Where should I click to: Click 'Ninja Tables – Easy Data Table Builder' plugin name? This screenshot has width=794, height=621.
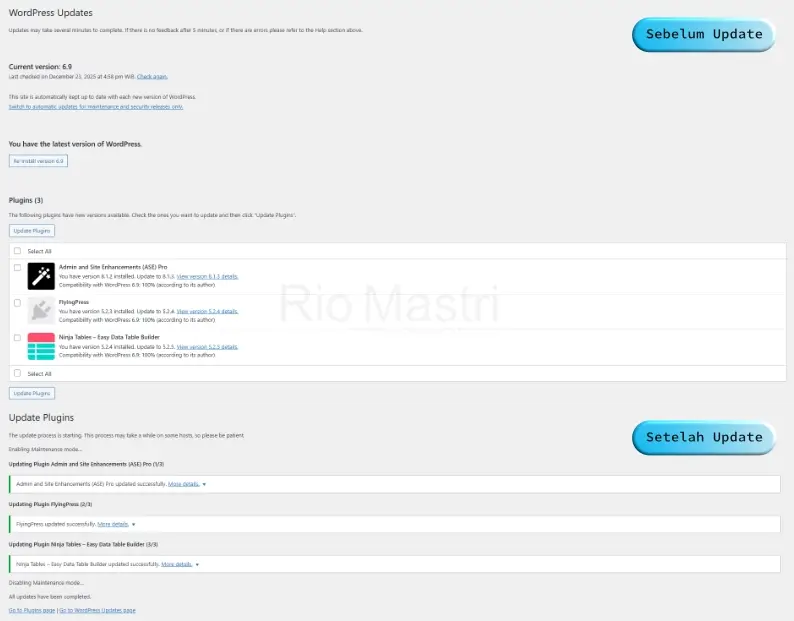click(x=109, y=337)
